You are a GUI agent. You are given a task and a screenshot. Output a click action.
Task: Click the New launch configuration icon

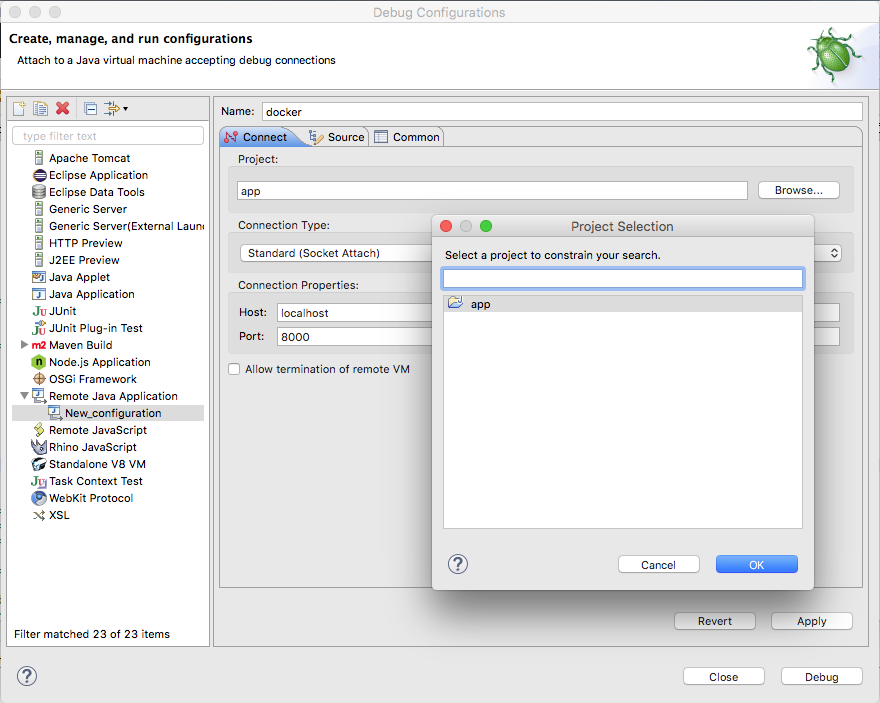(20, 108)
